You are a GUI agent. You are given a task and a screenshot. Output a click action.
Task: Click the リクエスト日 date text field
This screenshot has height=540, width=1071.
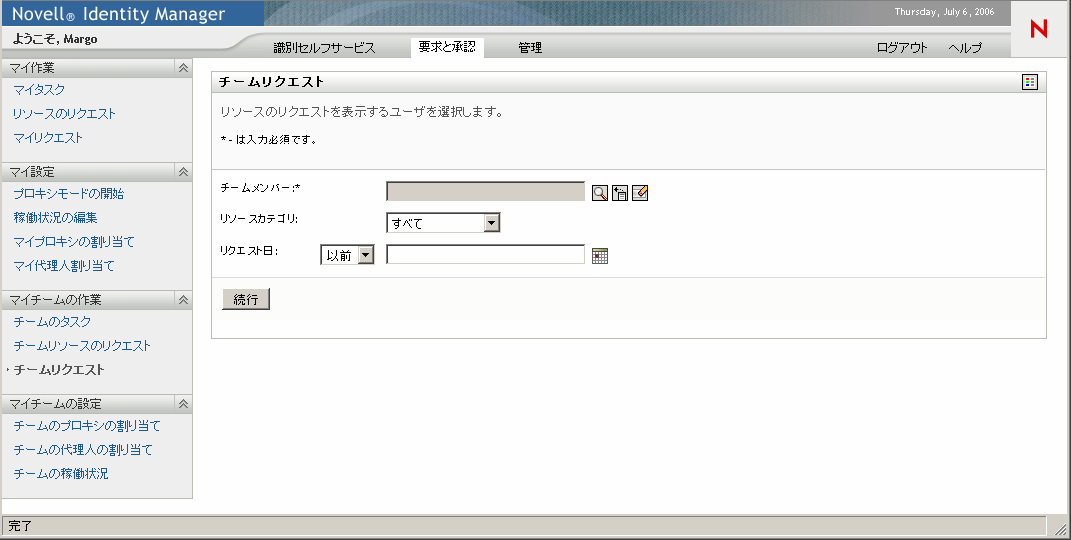[x=486, y=254]
